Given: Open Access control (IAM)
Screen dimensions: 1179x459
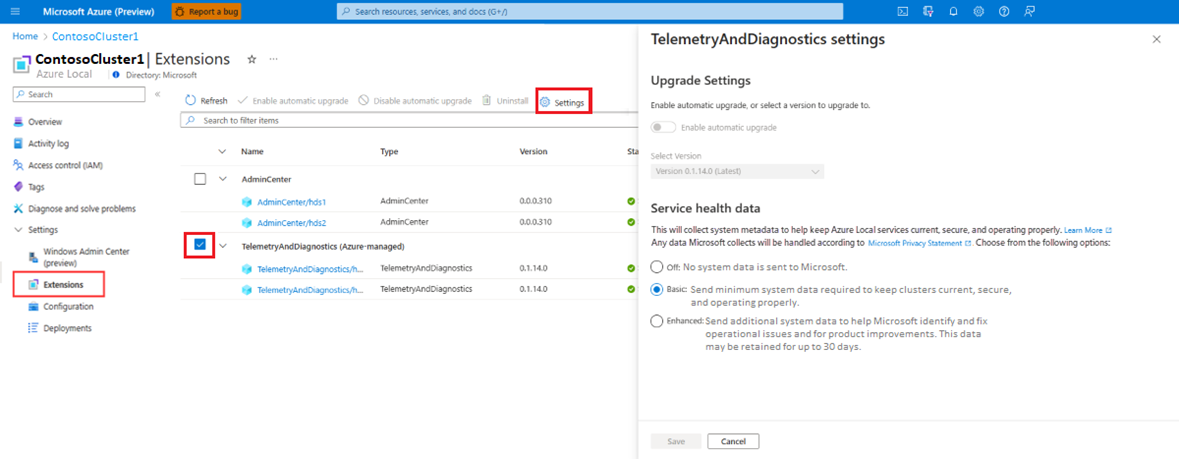Looking at the screenshot, I should [x=65, y=166].
